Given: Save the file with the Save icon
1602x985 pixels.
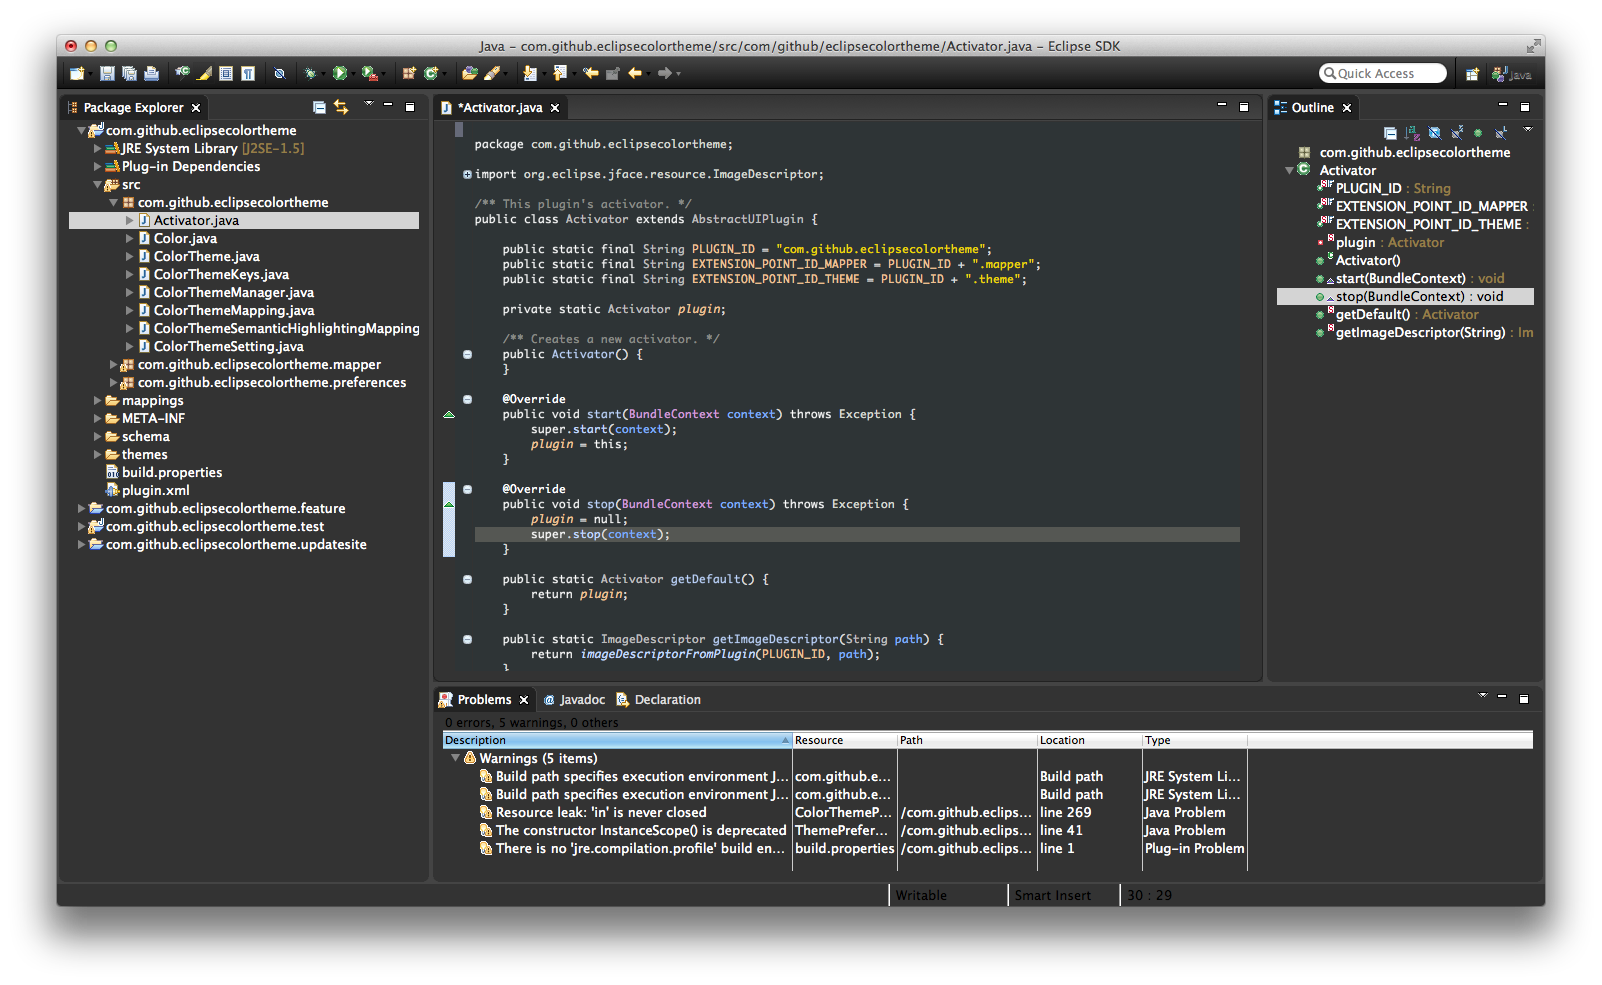Looking at the screenshot, I should click(107, 73).
